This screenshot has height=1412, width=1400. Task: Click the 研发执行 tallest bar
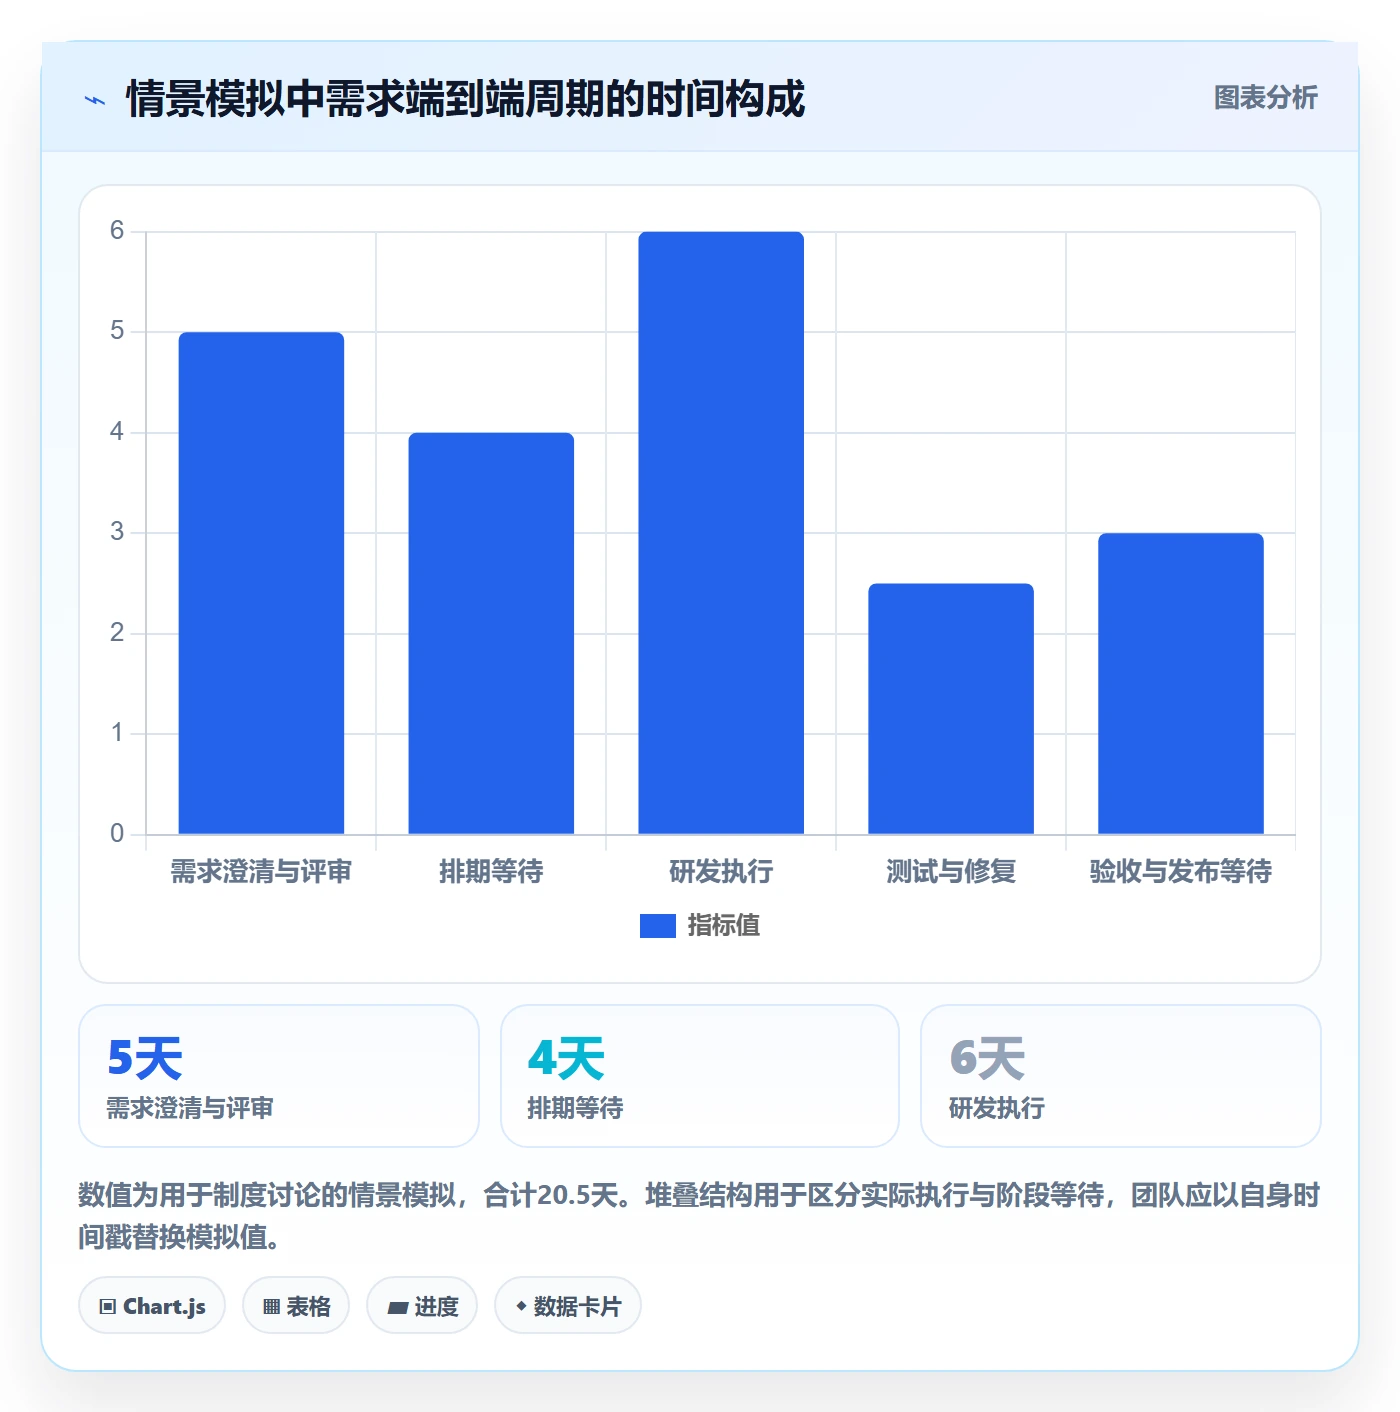[x=721, y=533]
